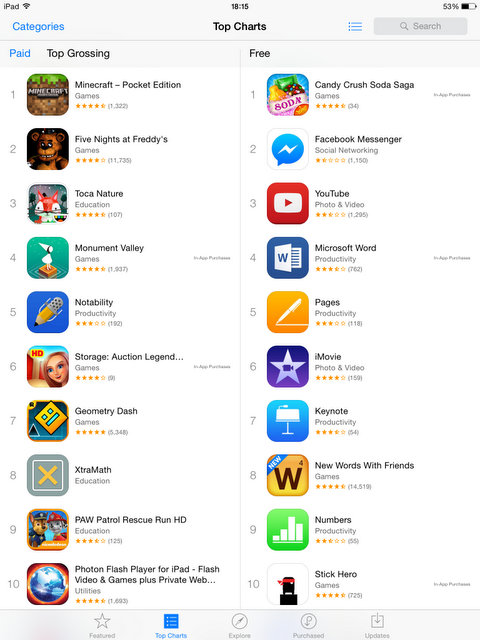This screenshot has width=480, height=640.
Task: Open the Monument Valley app icon
Action: 48,258
